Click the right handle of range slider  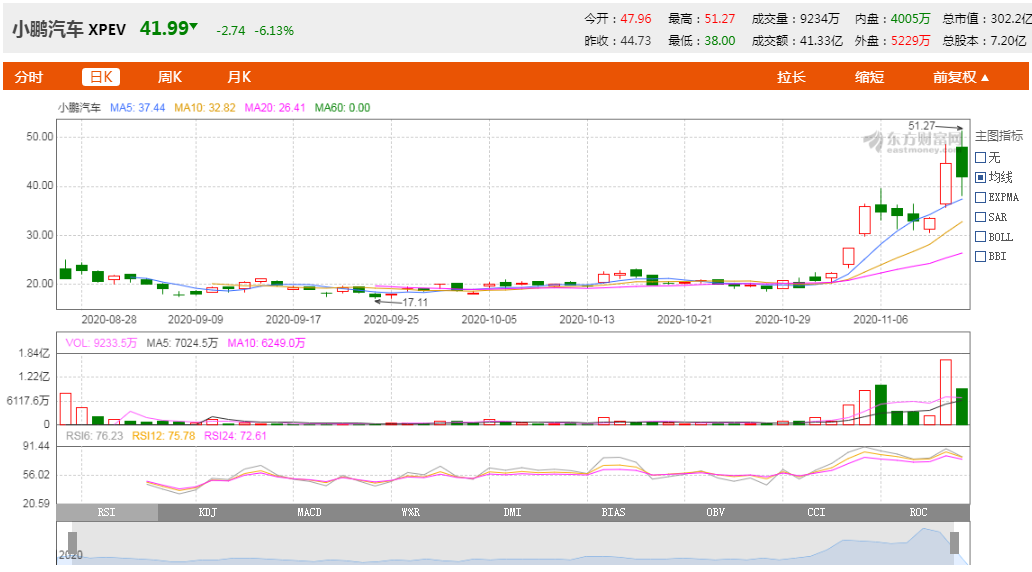pos(955,543)
